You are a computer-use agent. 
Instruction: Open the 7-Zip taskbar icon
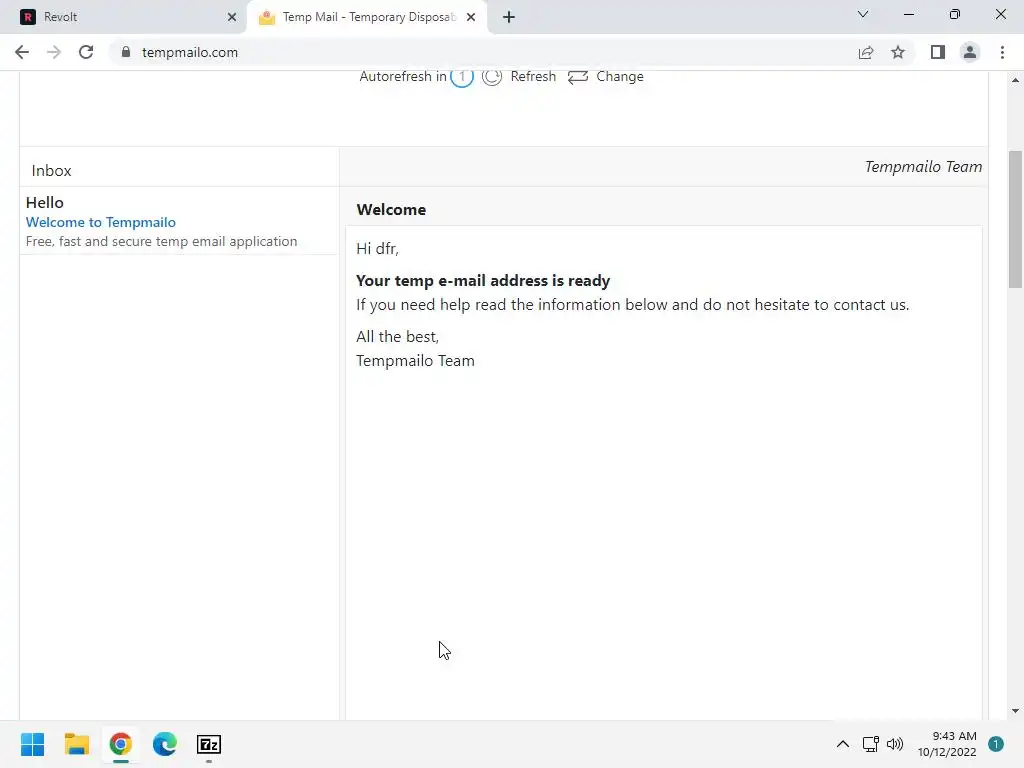pyautogui.click(x=209, y=744)
